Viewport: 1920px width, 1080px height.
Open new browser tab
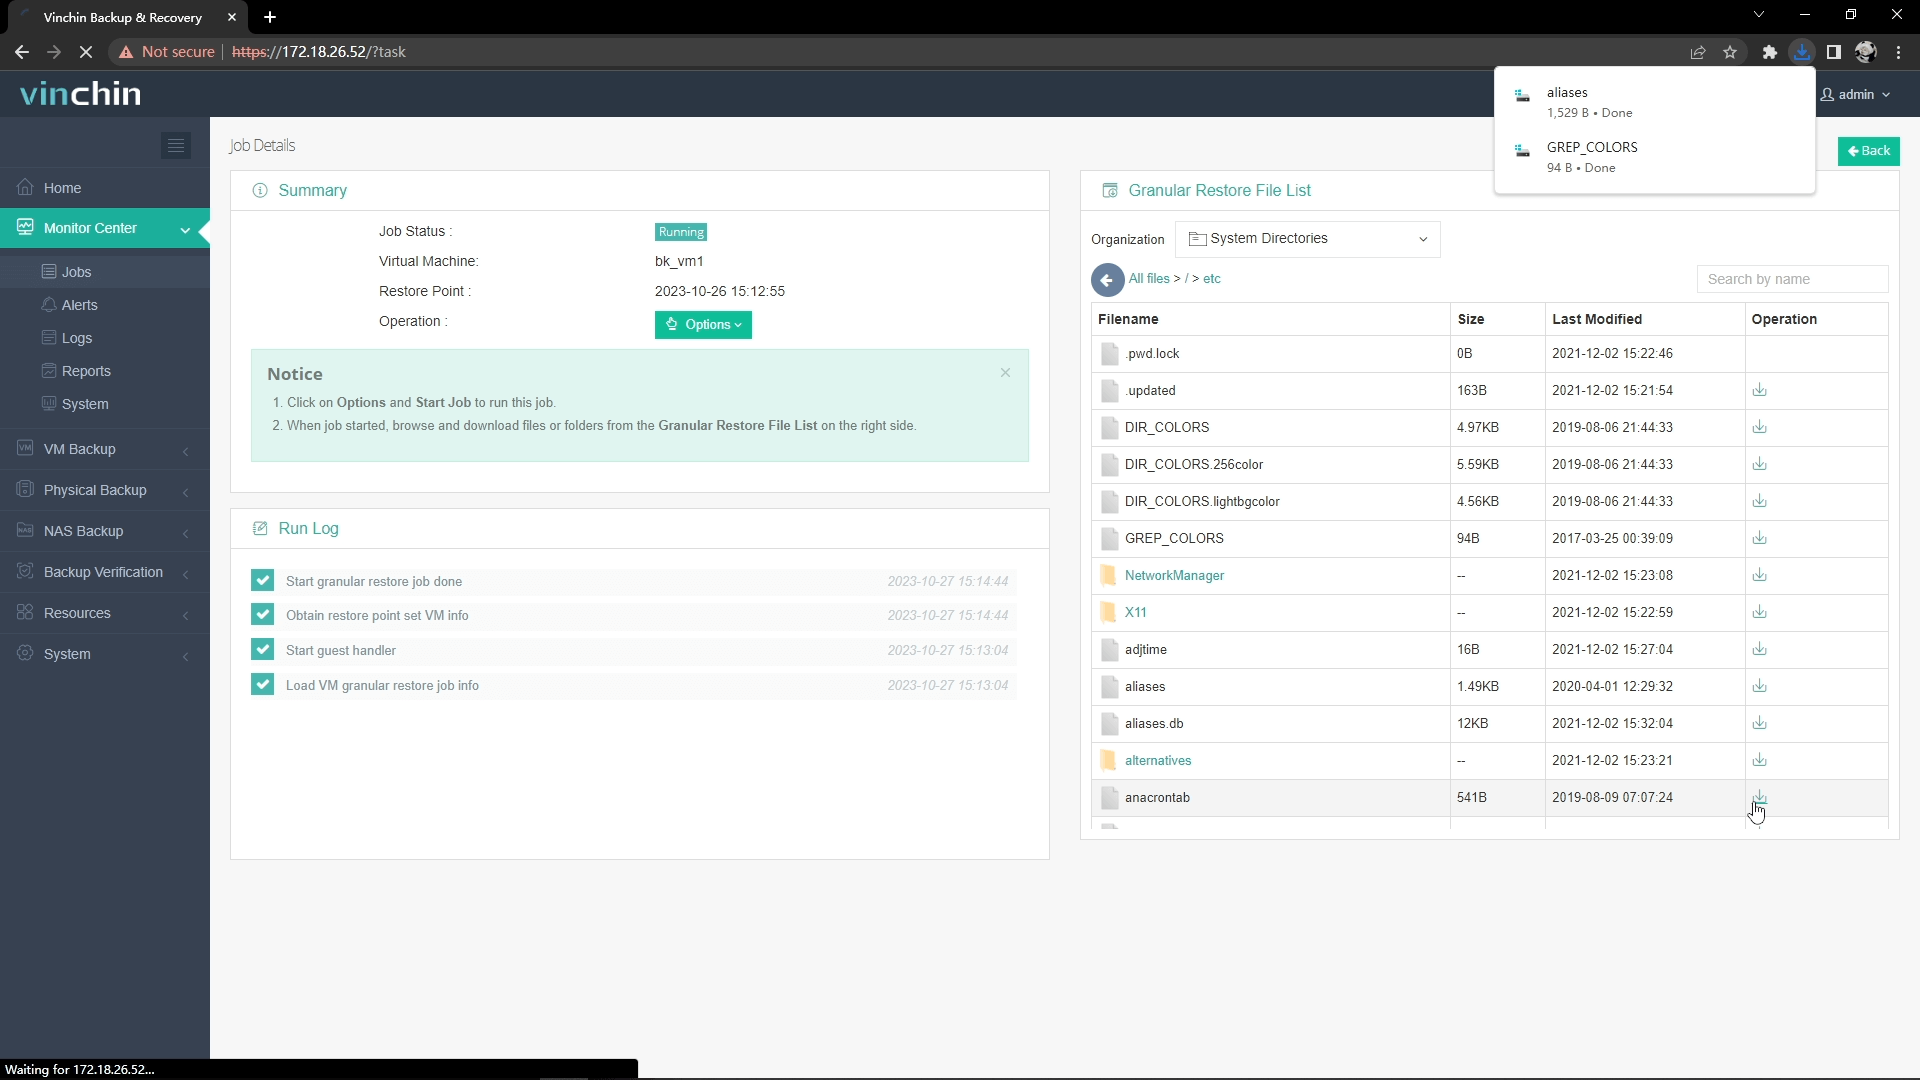[x=270, y=17]
